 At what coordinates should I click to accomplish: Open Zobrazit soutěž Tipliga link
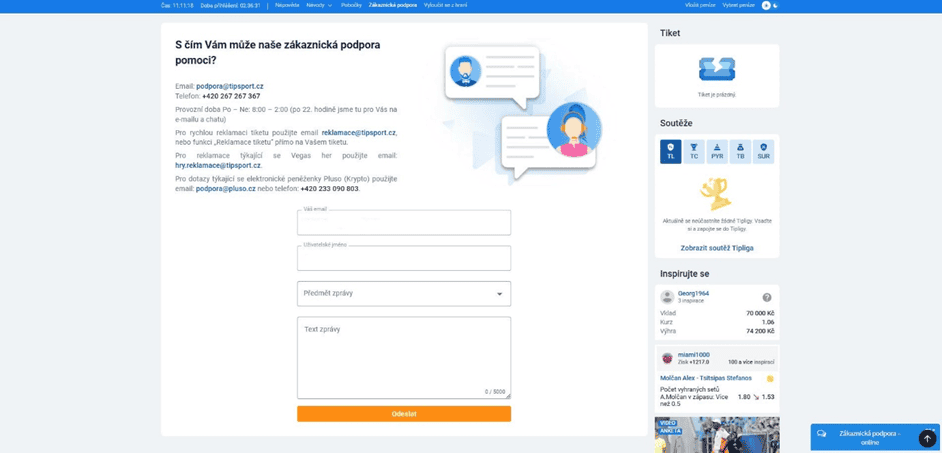click(x=717, y=248)
